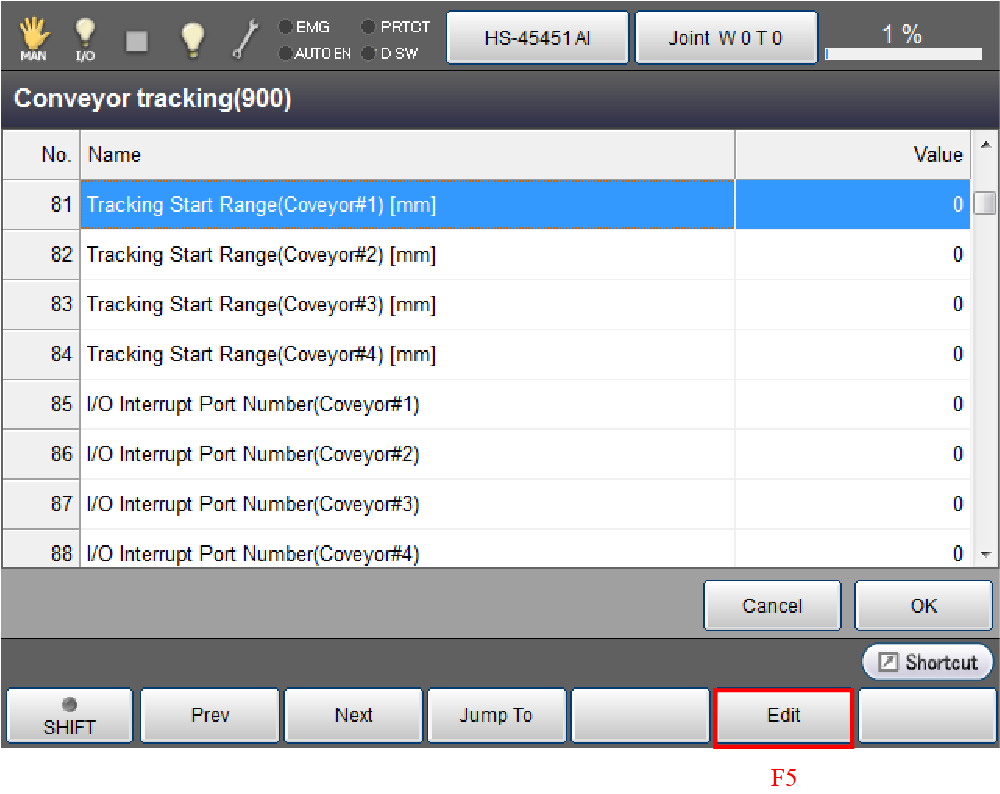Viewport: 1000px width, 794px height.
Task: Click the EMG status indicator
Action: pyautogui.click(x=307, y=27)
